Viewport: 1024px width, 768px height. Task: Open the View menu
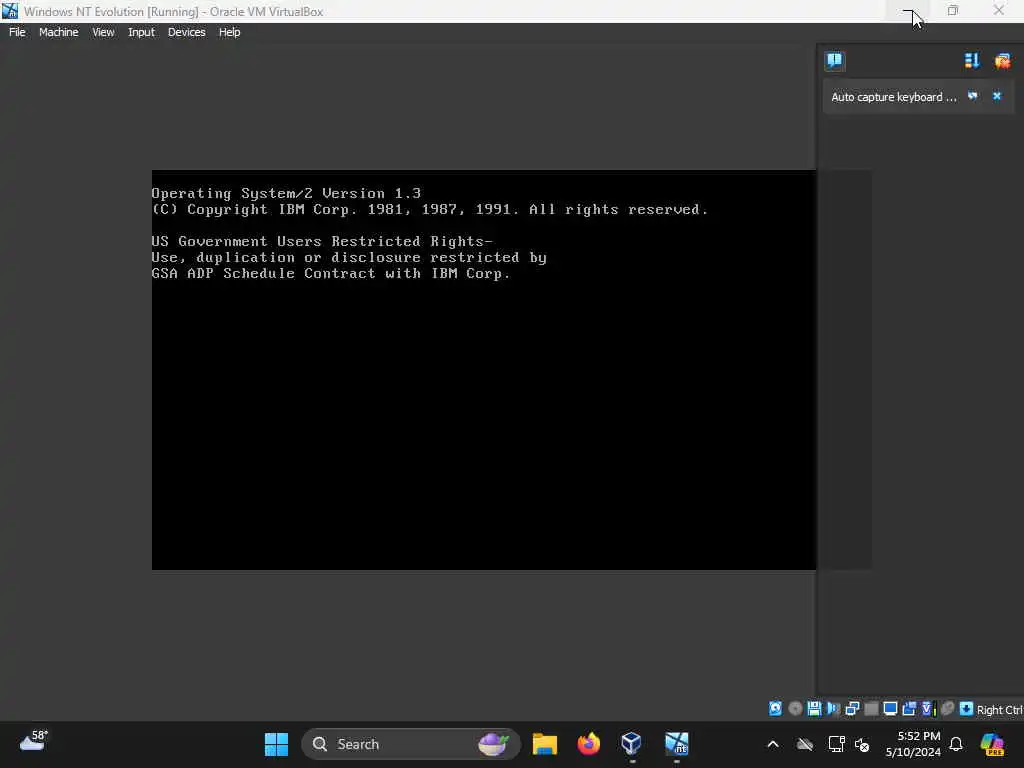[x=103, y=32]
